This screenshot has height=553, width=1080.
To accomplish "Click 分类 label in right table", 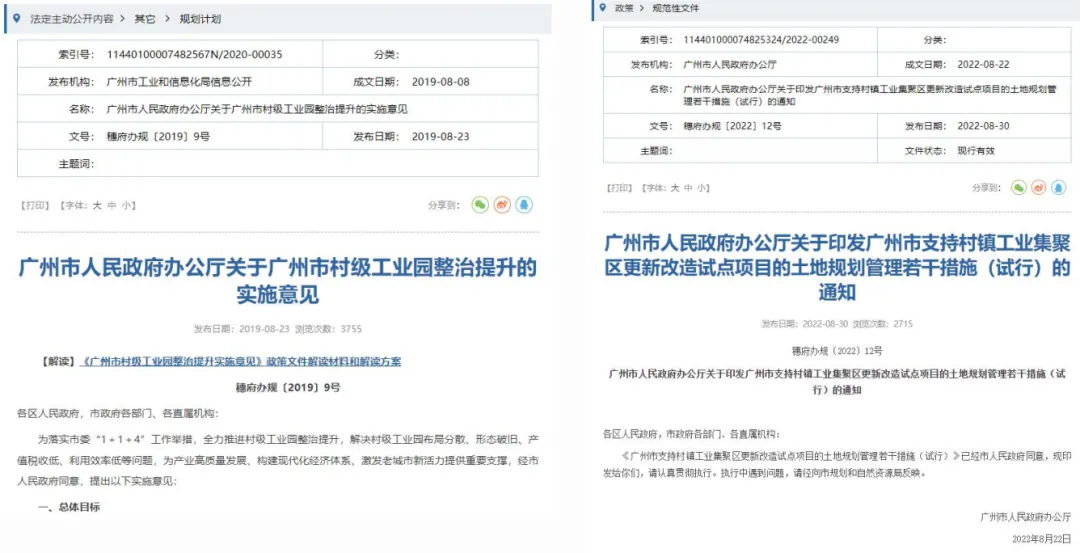I will [935, 39].
